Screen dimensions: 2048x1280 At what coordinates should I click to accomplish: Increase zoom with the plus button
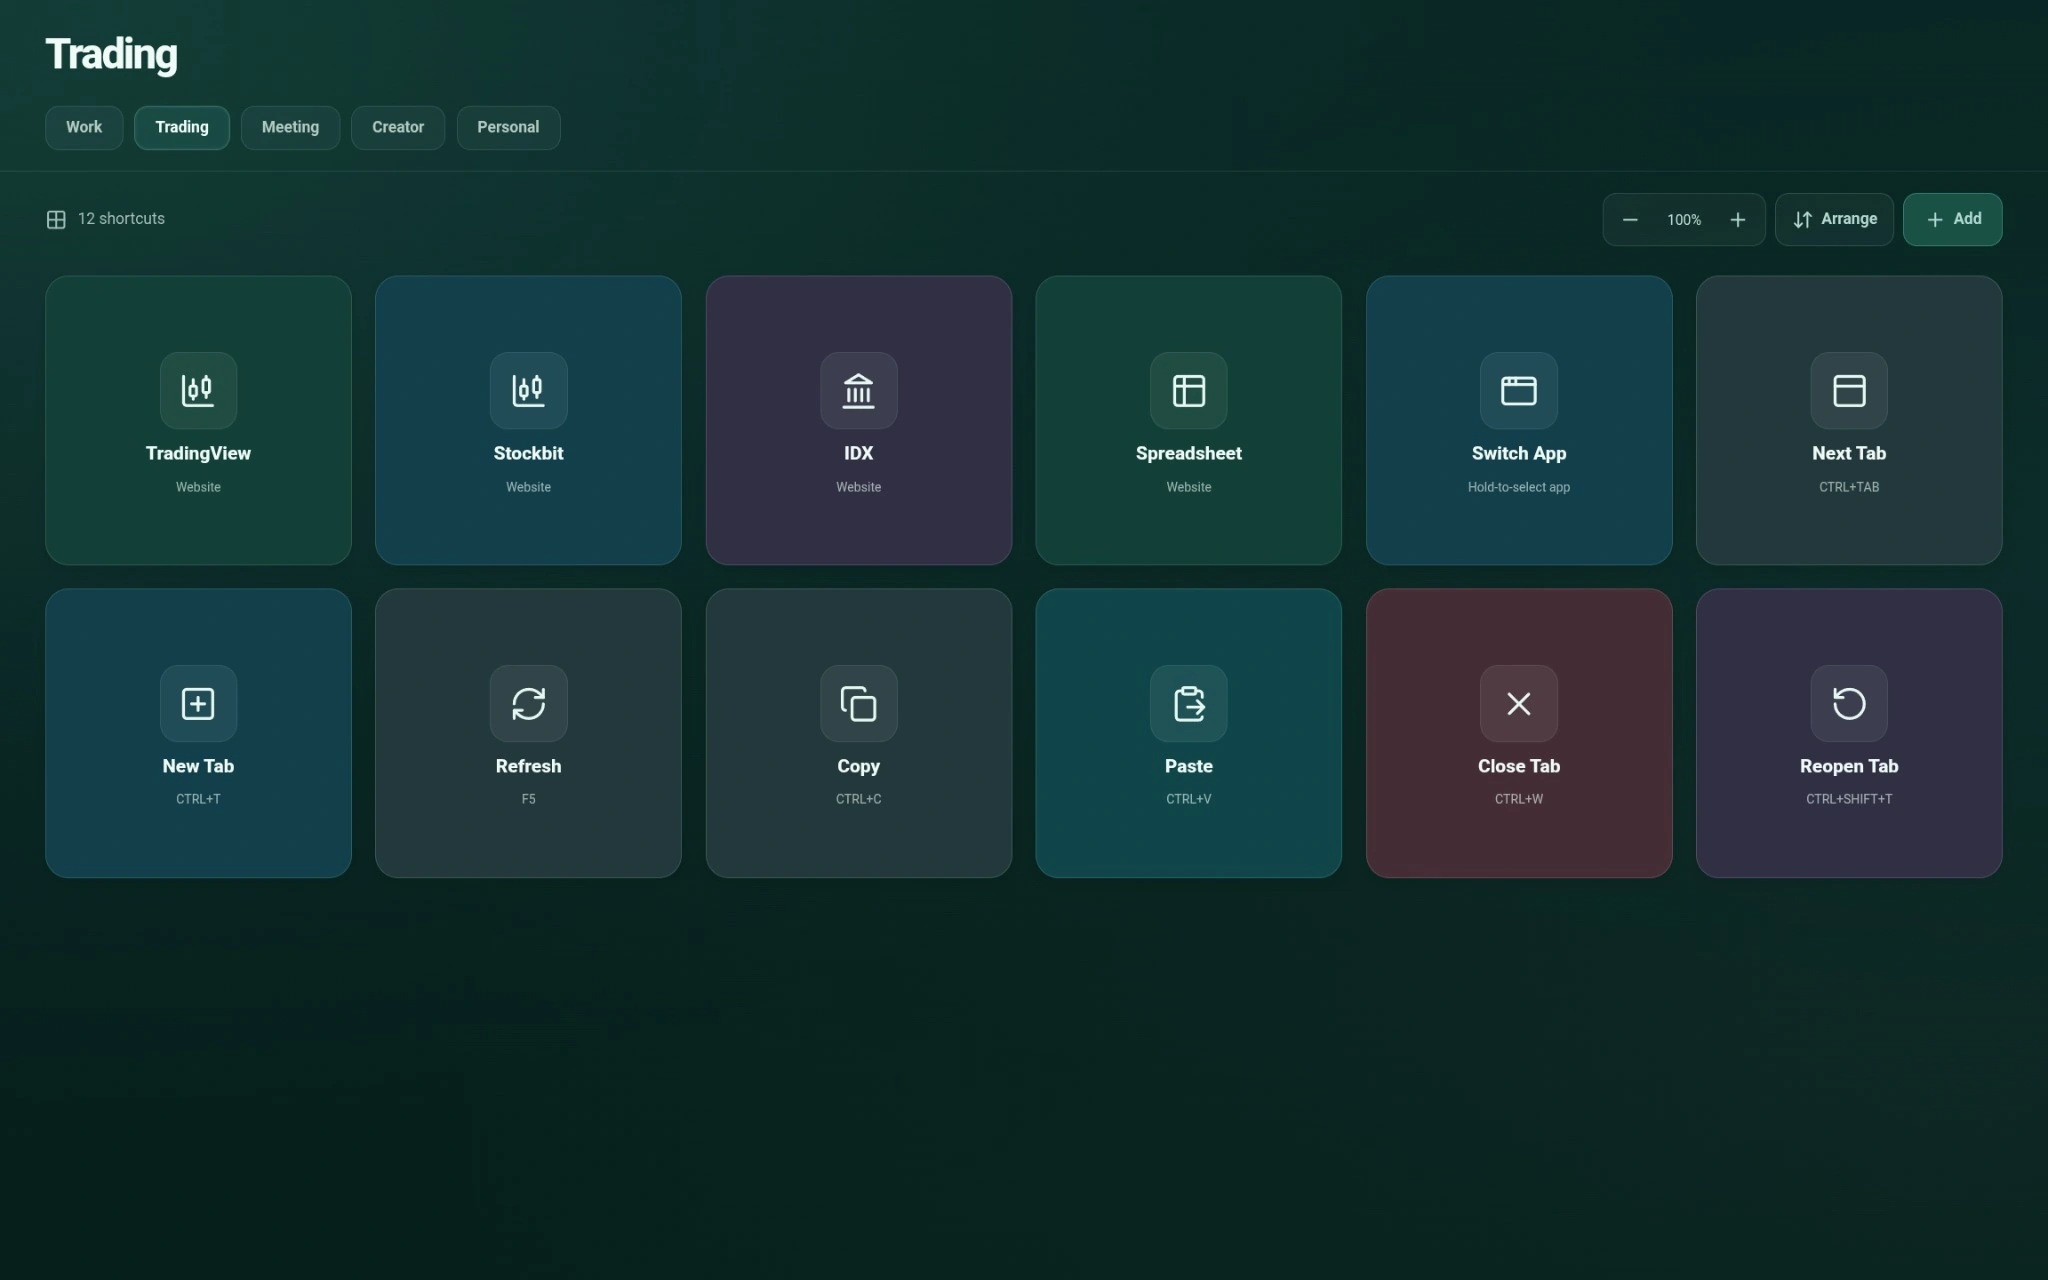(1738, 219)
